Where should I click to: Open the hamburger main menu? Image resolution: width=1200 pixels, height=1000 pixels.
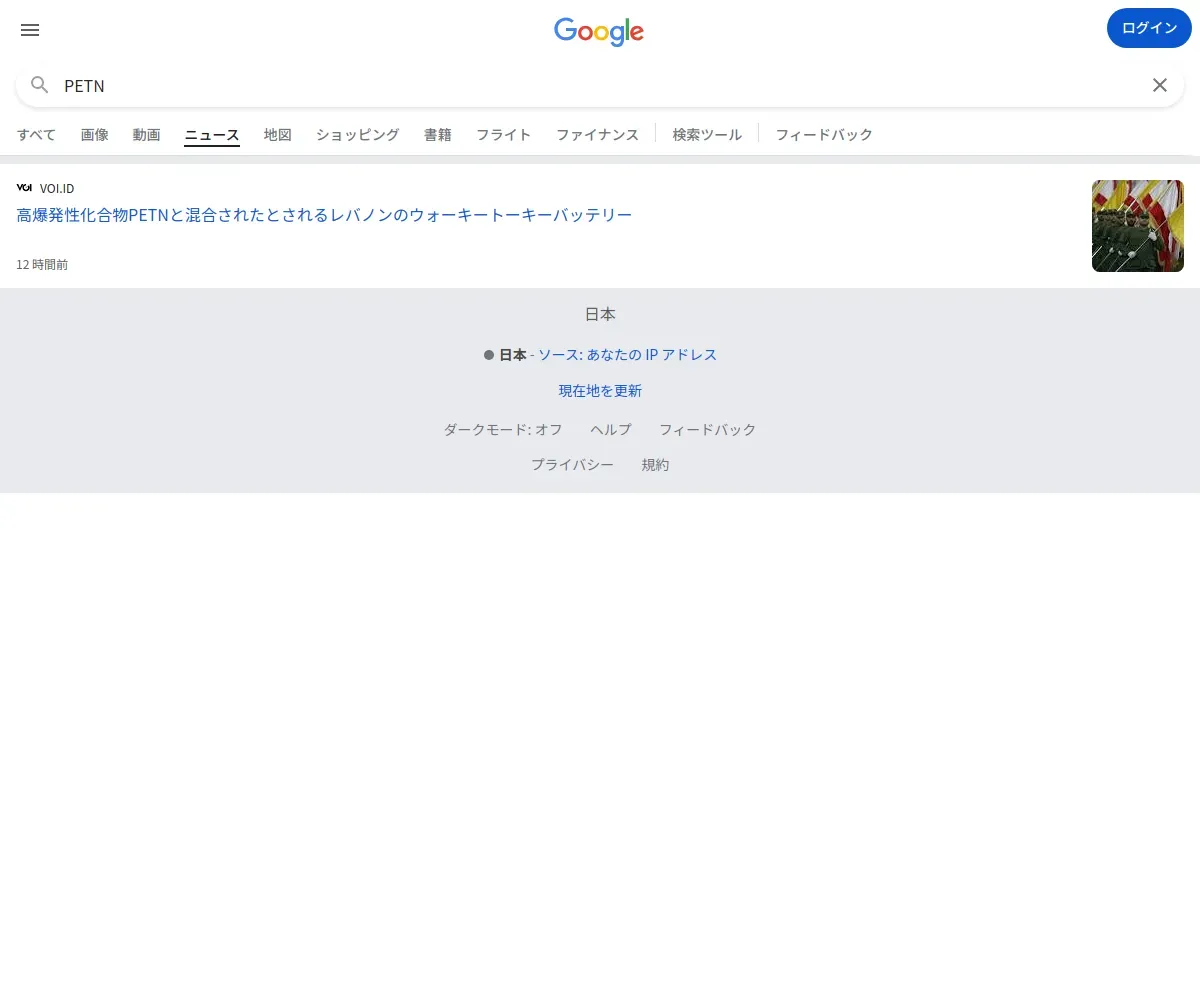30,30
